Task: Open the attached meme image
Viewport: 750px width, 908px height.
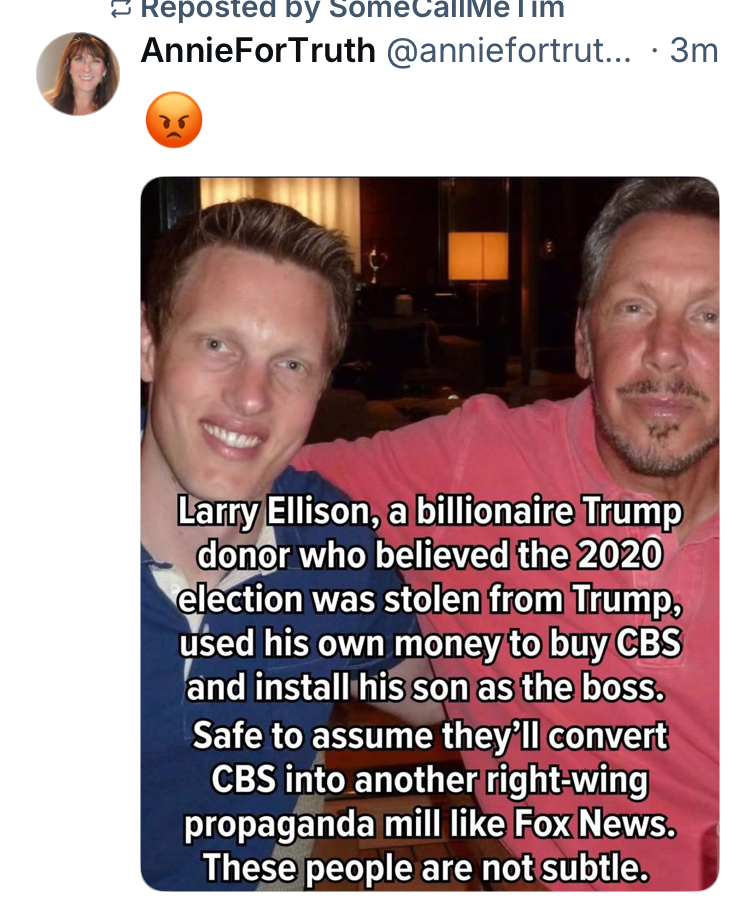Action: [430, 533]
